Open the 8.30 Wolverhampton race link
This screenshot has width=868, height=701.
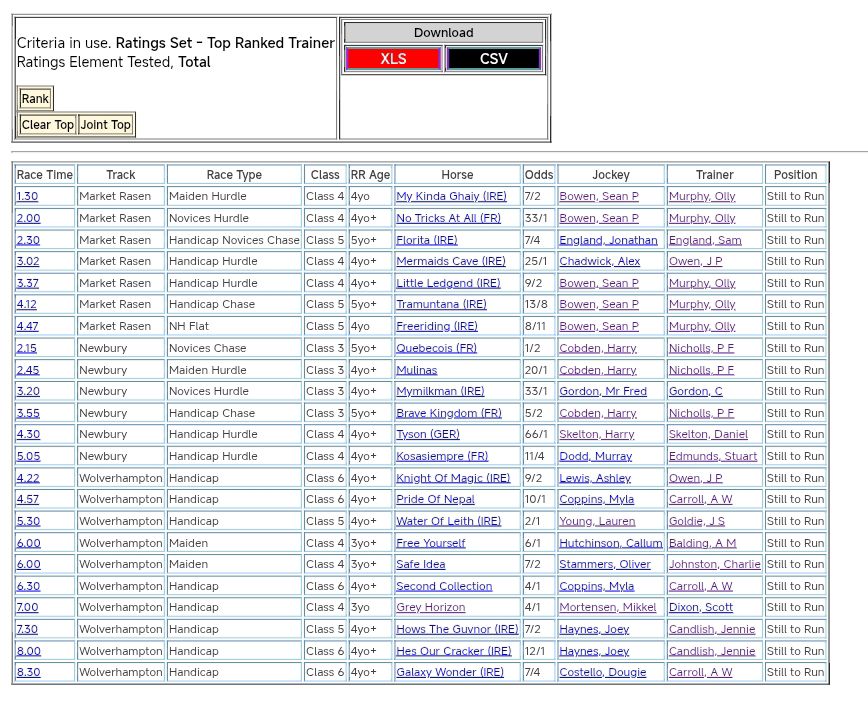[28, 672]
